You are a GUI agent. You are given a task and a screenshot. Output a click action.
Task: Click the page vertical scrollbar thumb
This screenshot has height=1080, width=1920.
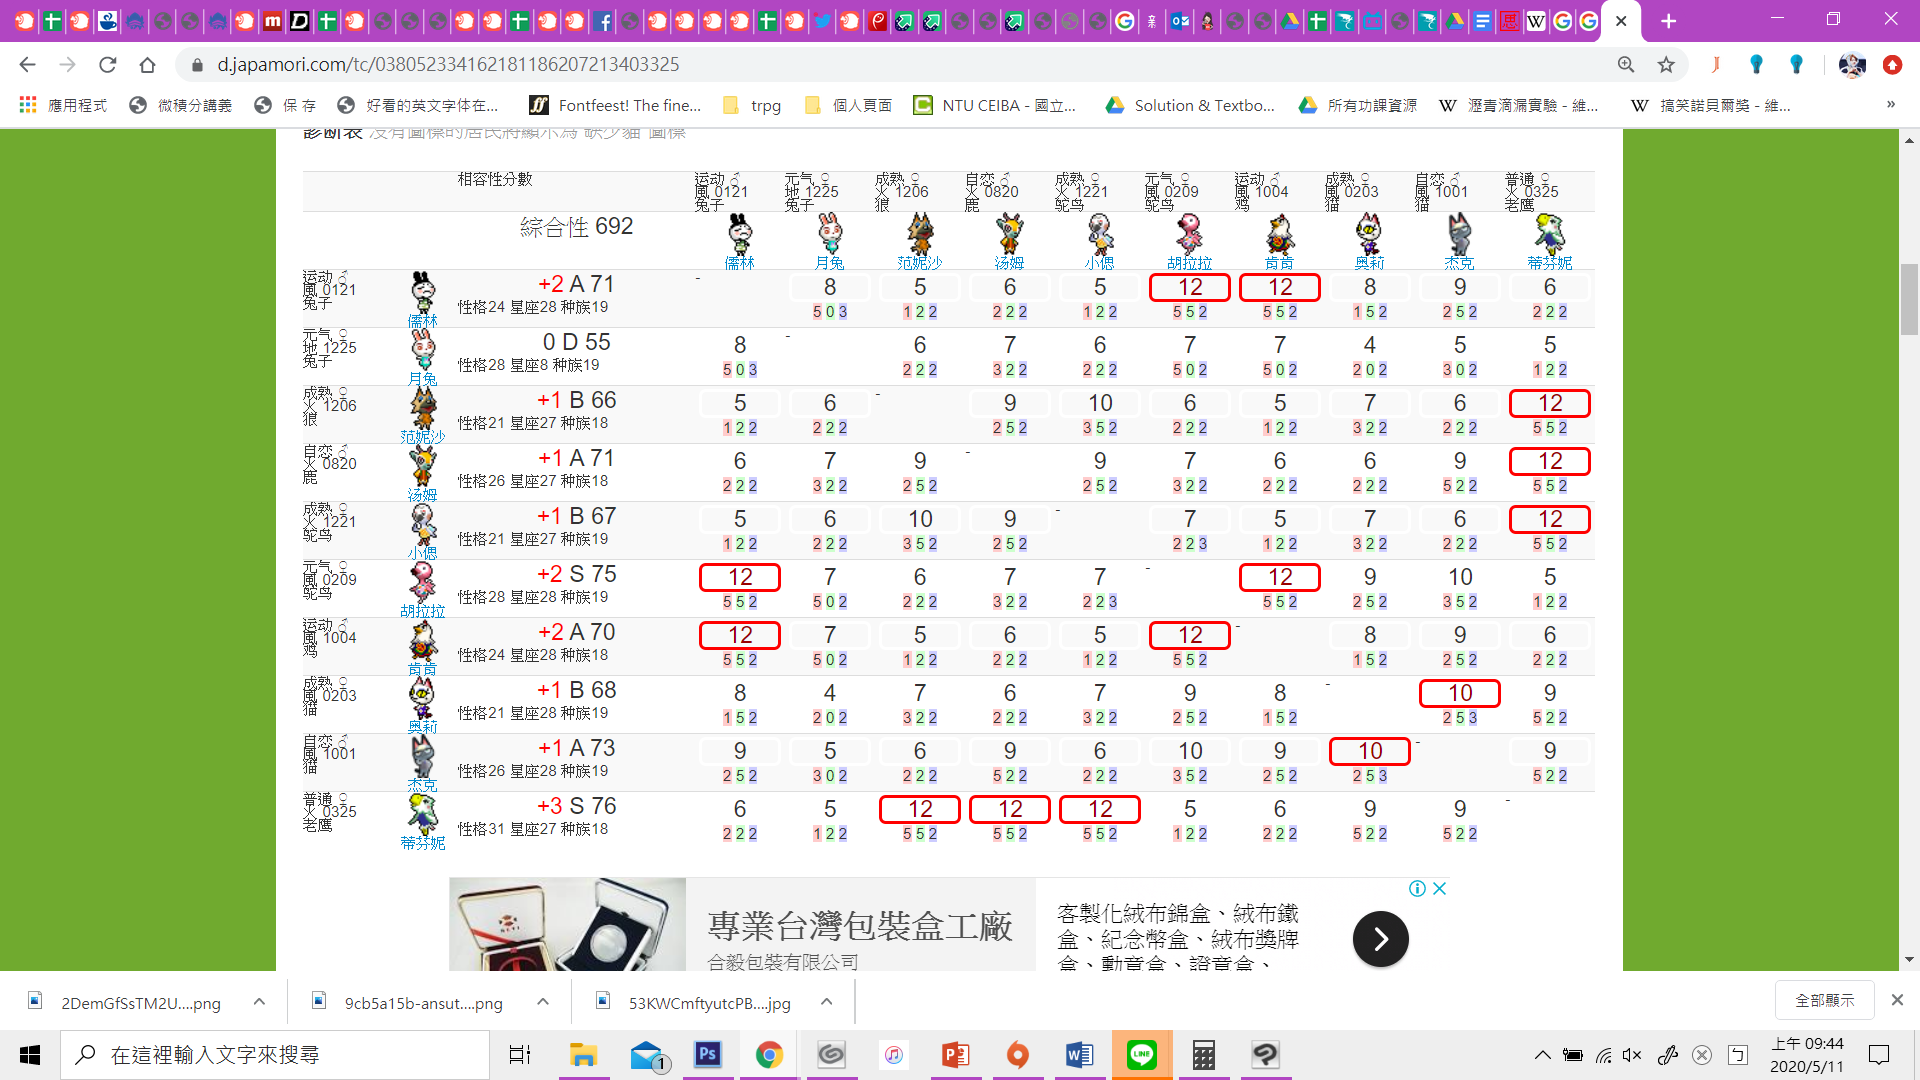point(1910,299)
